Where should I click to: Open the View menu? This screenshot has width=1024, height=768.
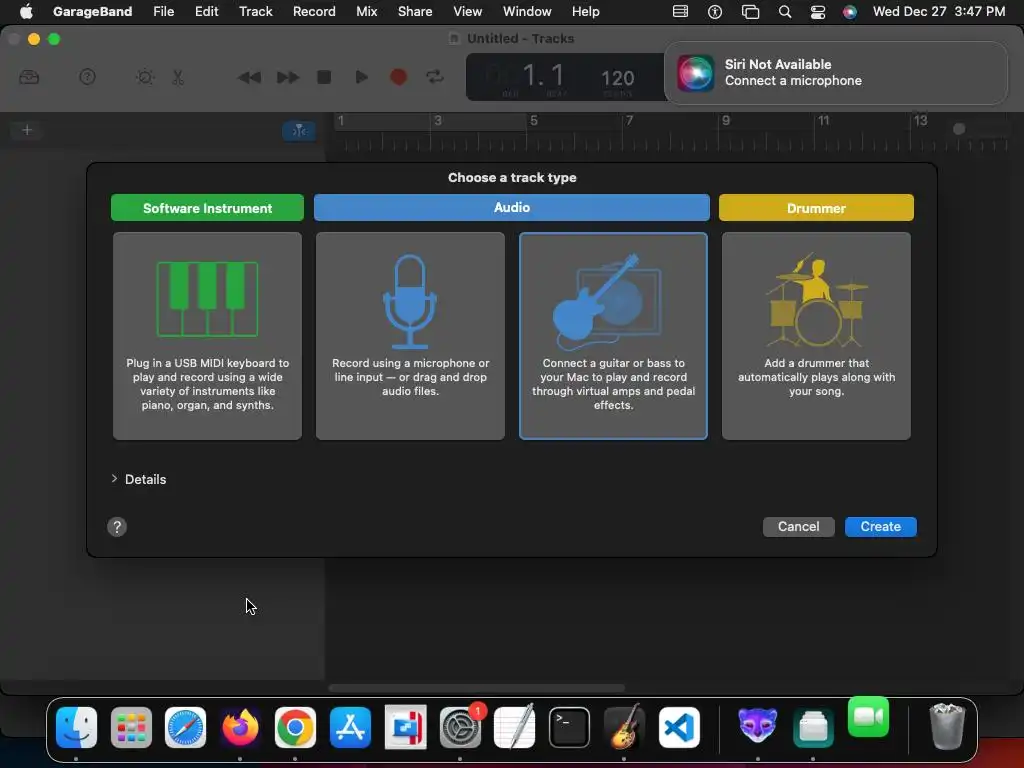point(468,11)
